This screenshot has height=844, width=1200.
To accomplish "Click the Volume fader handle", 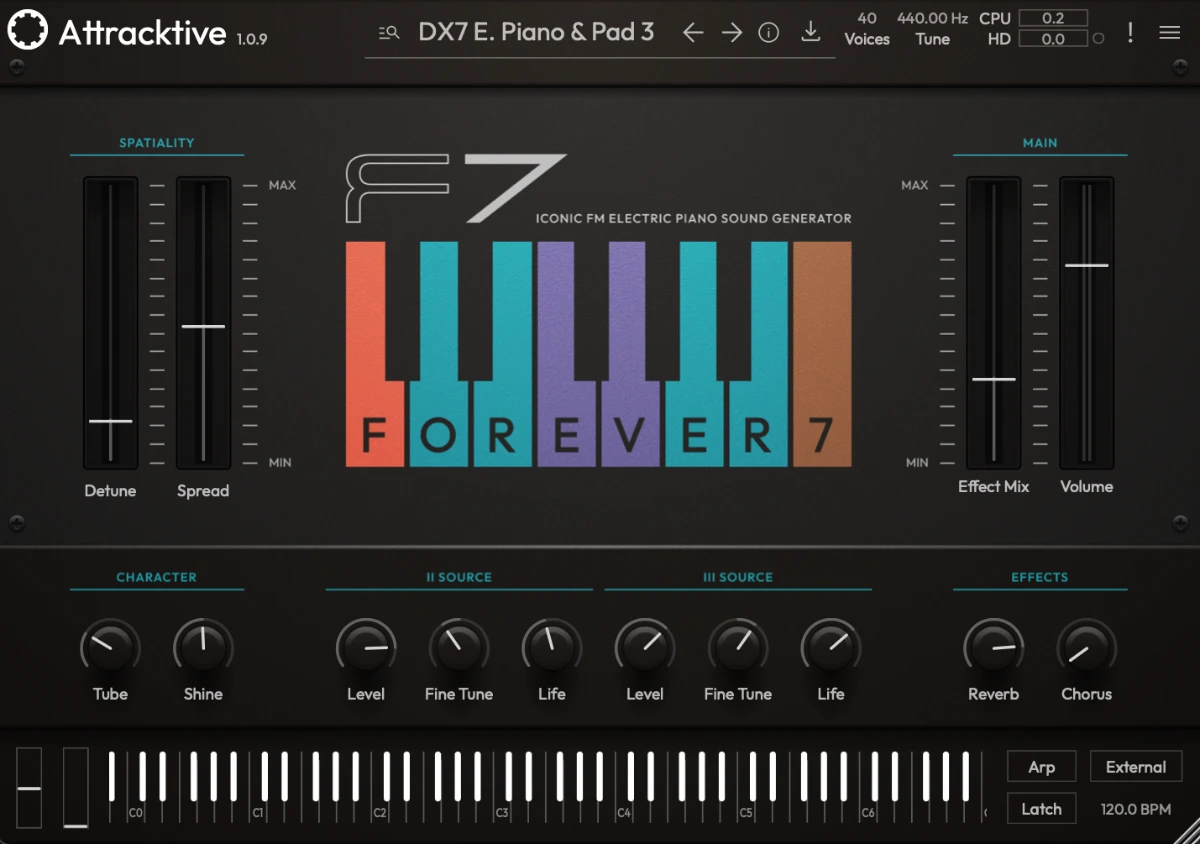I will coord(1087,265).
